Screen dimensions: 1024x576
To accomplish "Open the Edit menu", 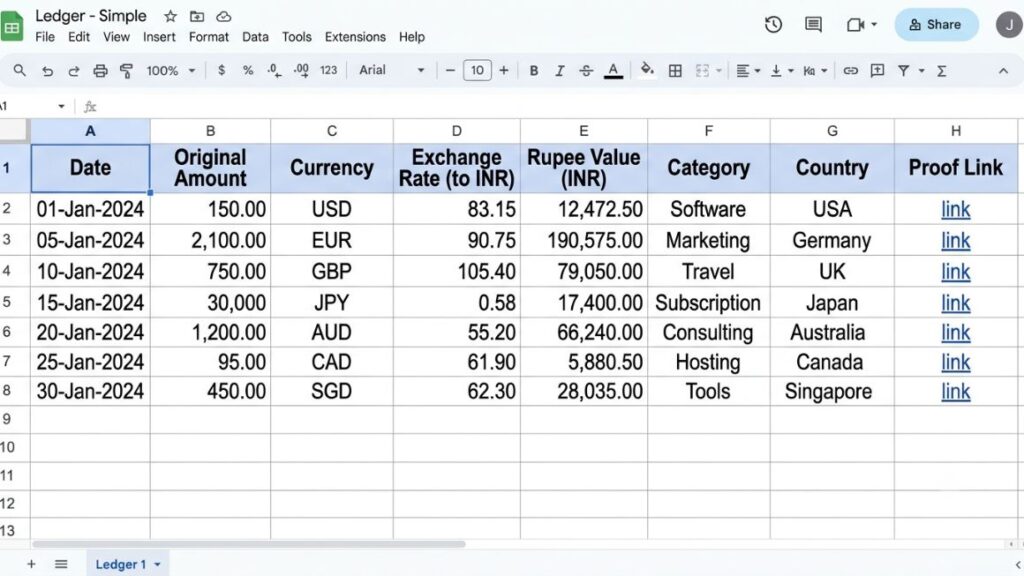I will point(79,37).
